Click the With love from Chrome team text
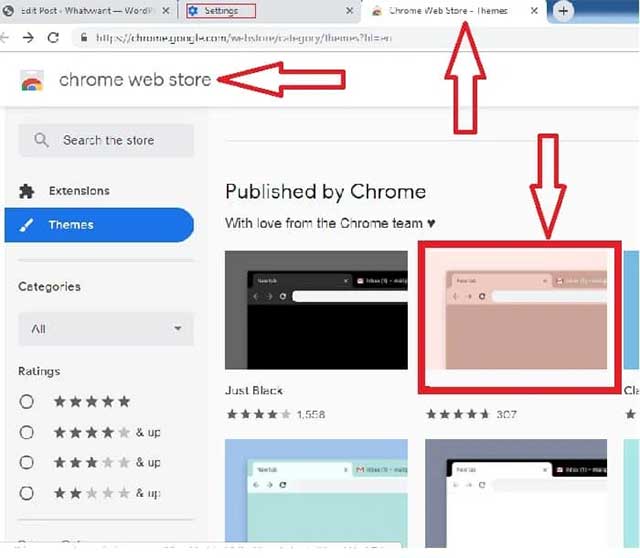The width and height of the screenshot is (640, 558). coord(330,223)
